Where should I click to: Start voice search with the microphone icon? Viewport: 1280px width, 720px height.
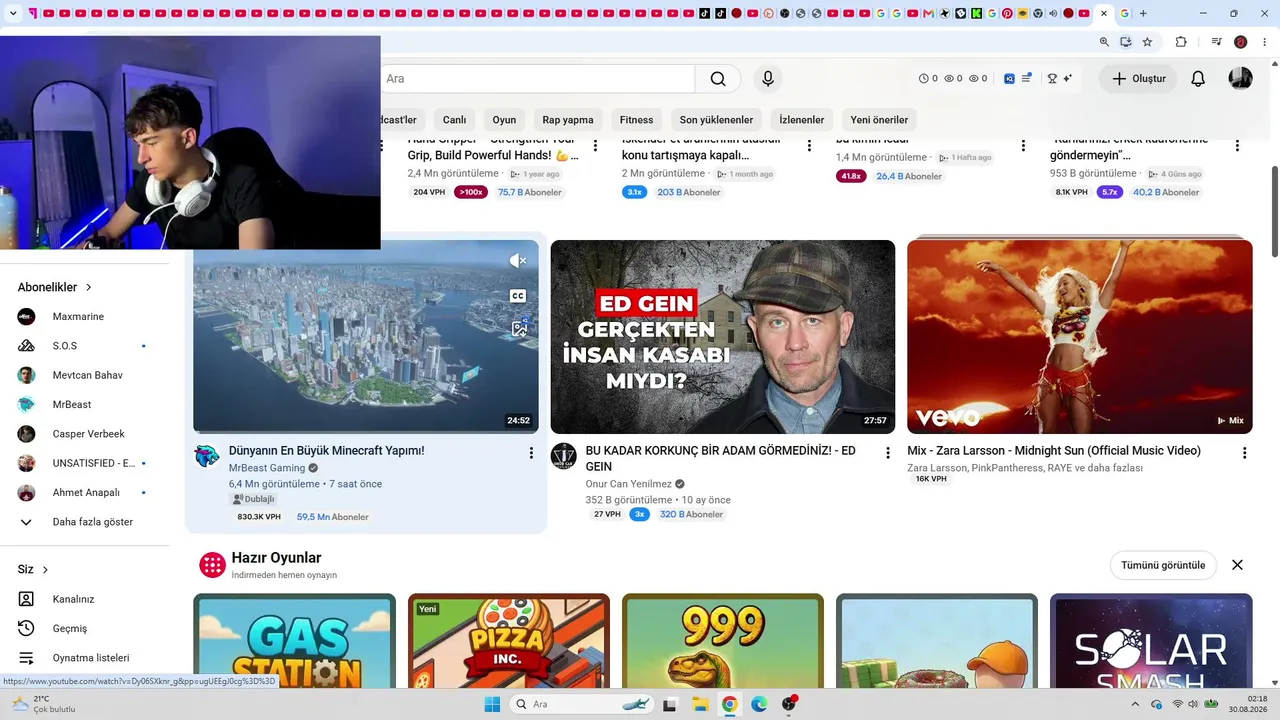pos(768,79)
